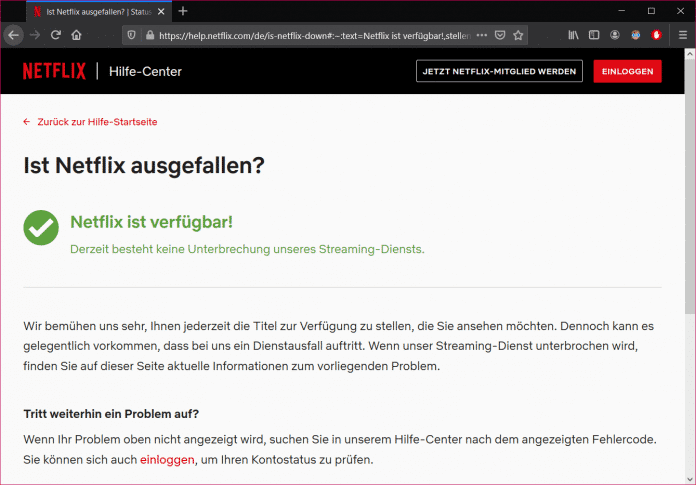
Task: Click the browser back arrow button
Action: pyautogui.click(x=13, y=35)
